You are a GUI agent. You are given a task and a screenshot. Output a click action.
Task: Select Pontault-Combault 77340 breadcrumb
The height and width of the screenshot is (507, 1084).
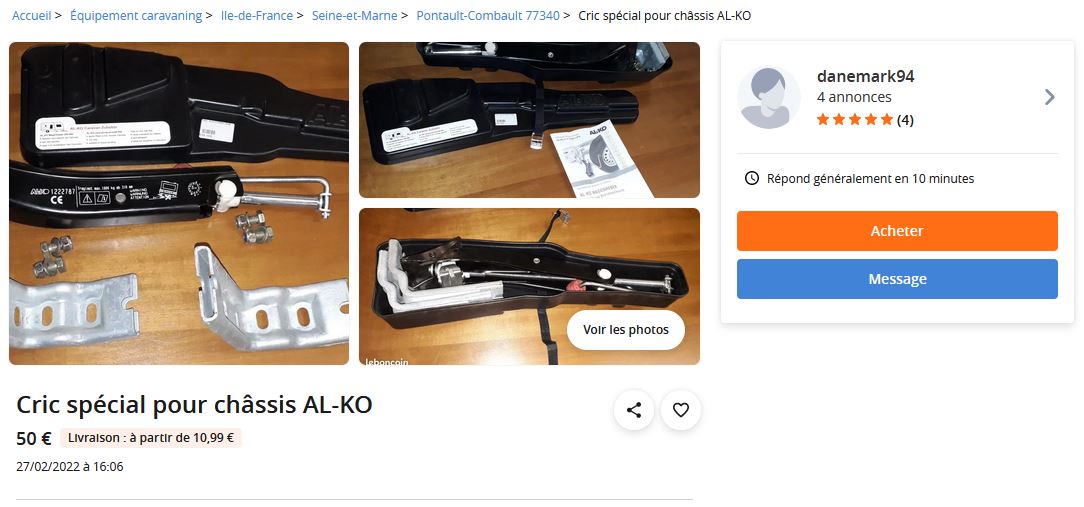[488, 15]
